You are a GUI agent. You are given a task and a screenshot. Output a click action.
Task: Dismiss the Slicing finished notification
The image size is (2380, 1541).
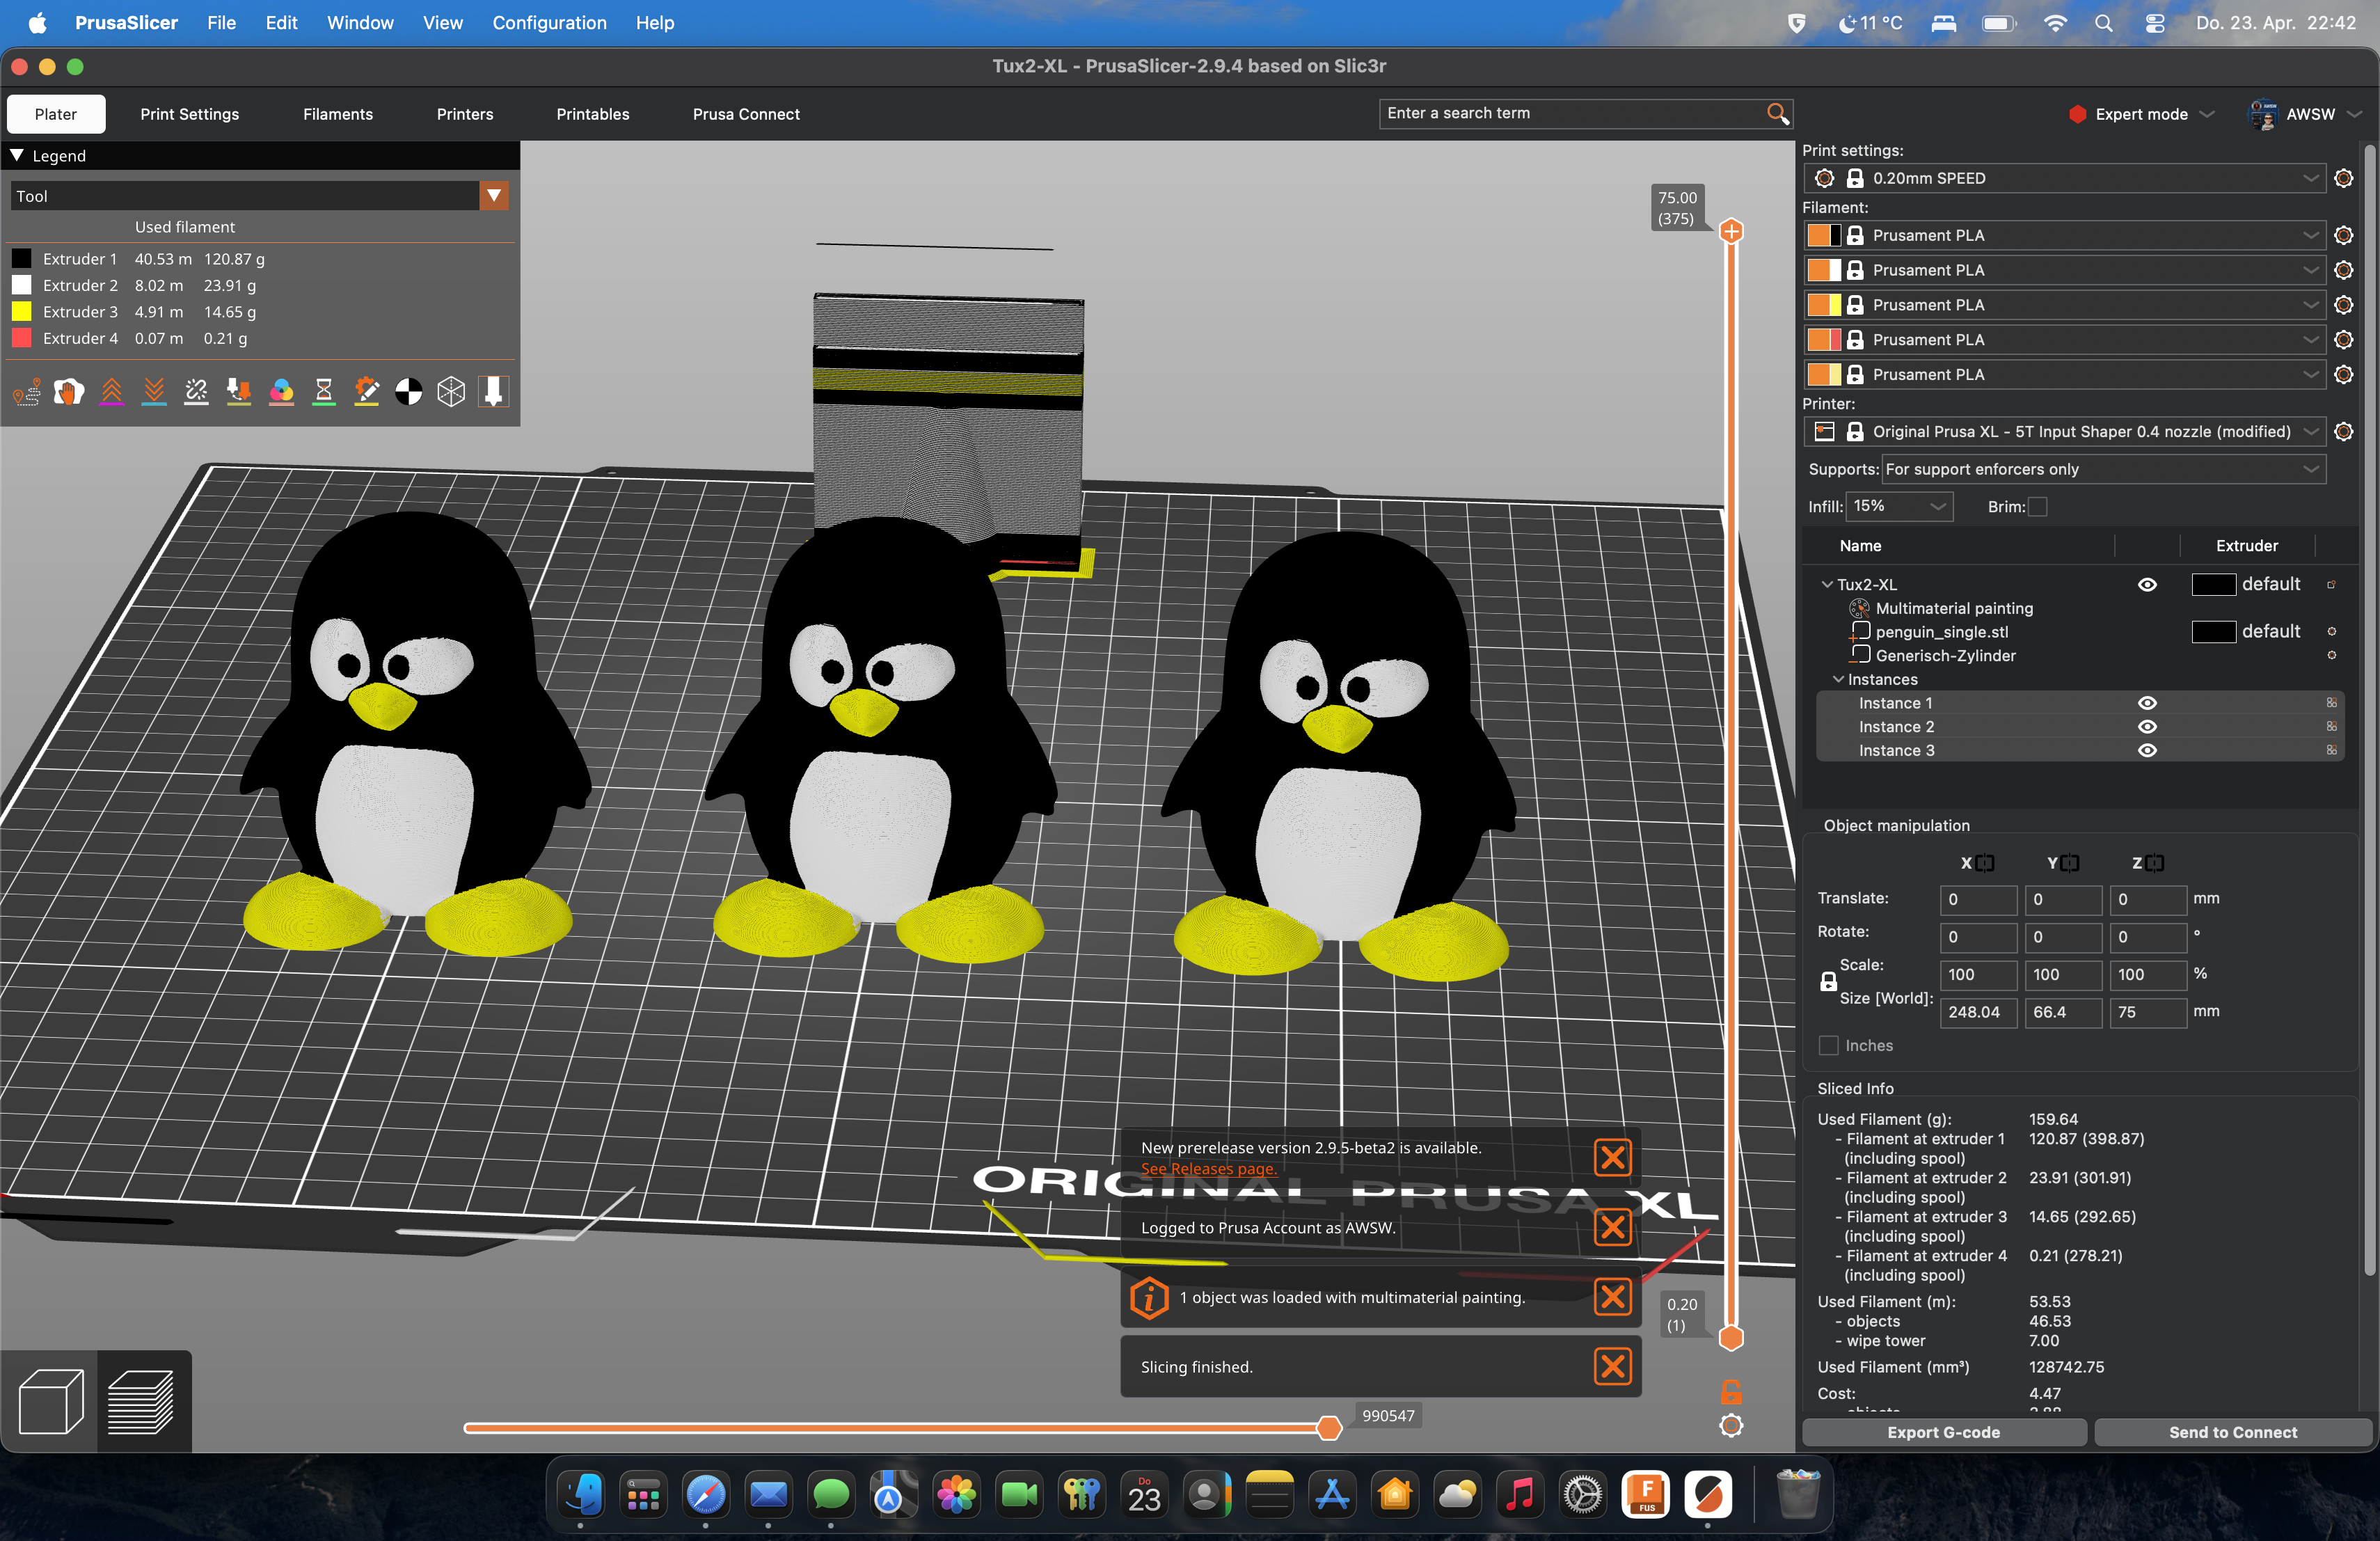click(x=1612, y=1367)
